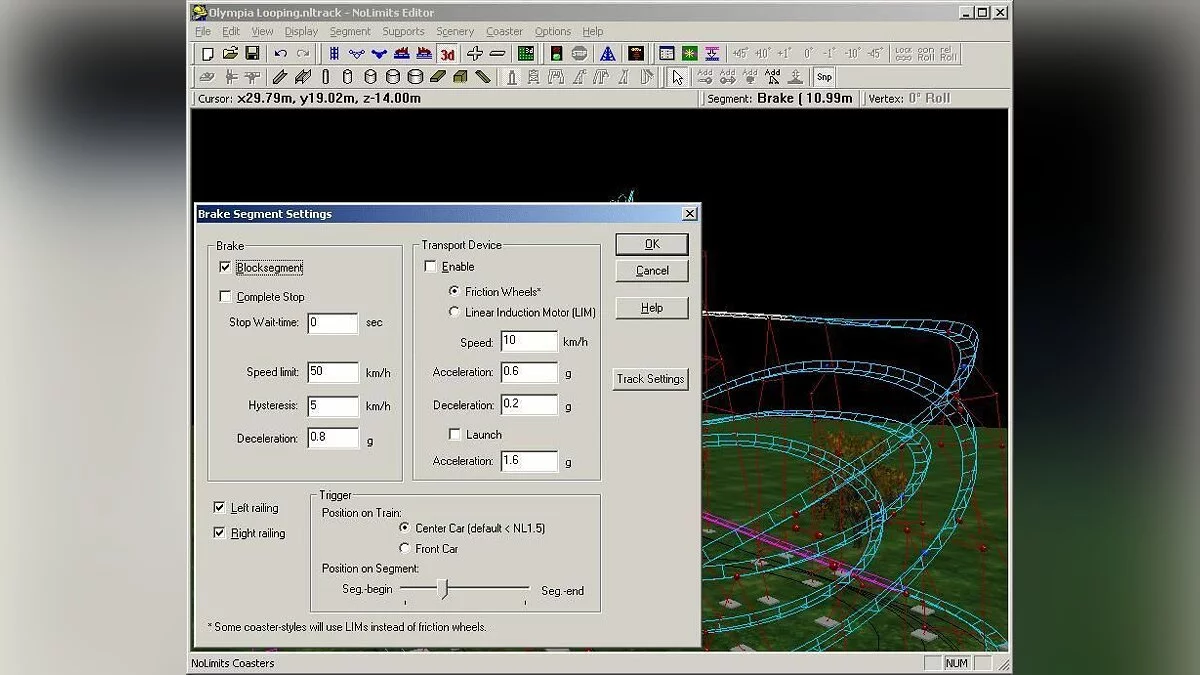The height and width of the screenshot is (675, 1200).
Task: Undo the last action with the toolbar arrow
Action: click(280, 53)
